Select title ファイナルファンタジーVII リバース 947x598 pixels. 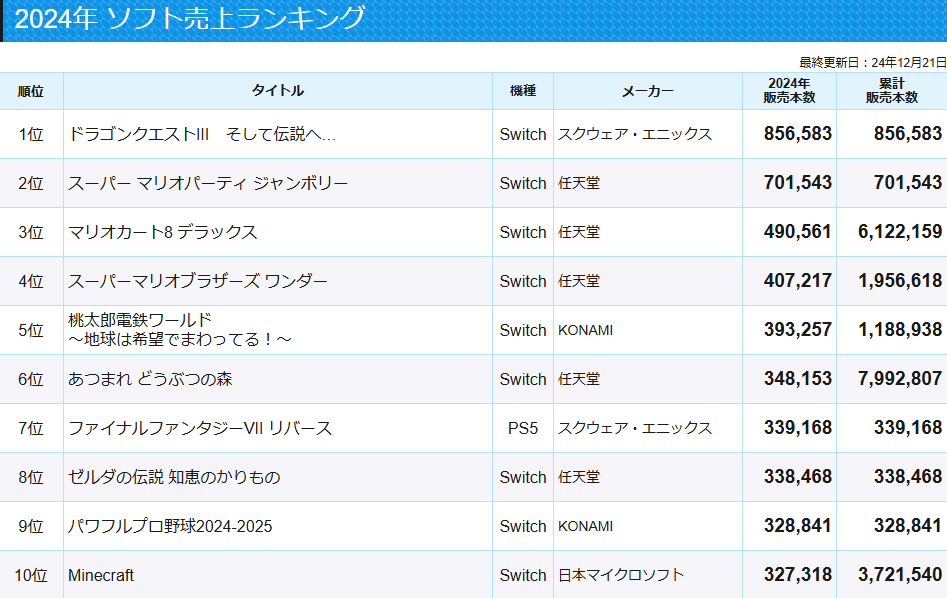200,428
